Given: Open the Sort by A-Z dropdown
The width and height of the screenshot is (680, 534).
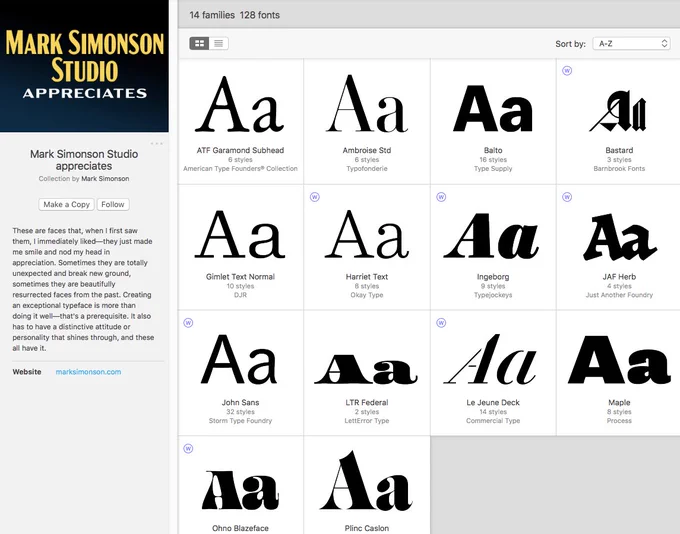Looking at the screenshot, I should click(631, 43).
